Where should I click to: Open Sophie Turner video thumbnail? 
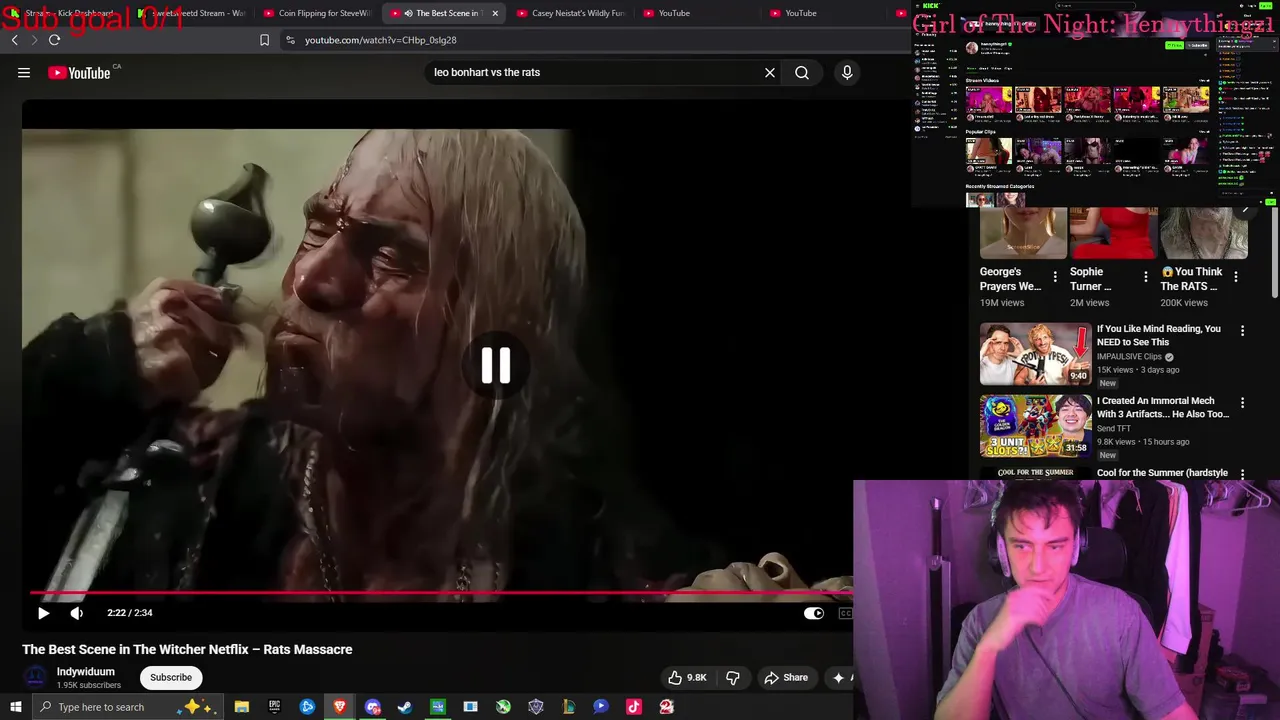pos(1113,233)
